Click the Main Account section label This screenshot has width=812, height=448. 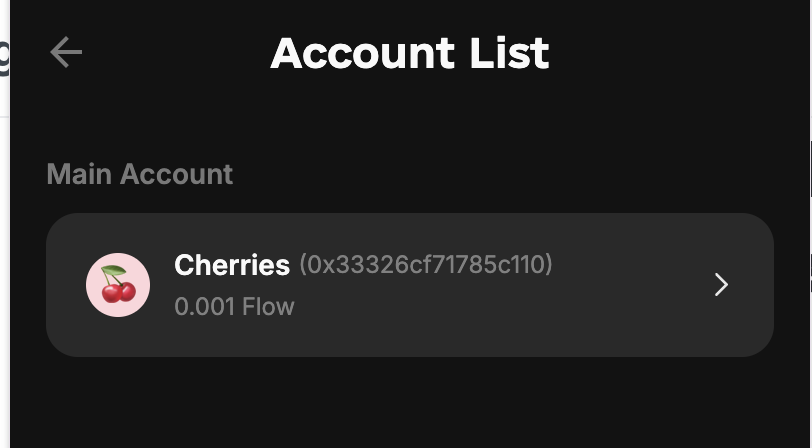(140, 174)
